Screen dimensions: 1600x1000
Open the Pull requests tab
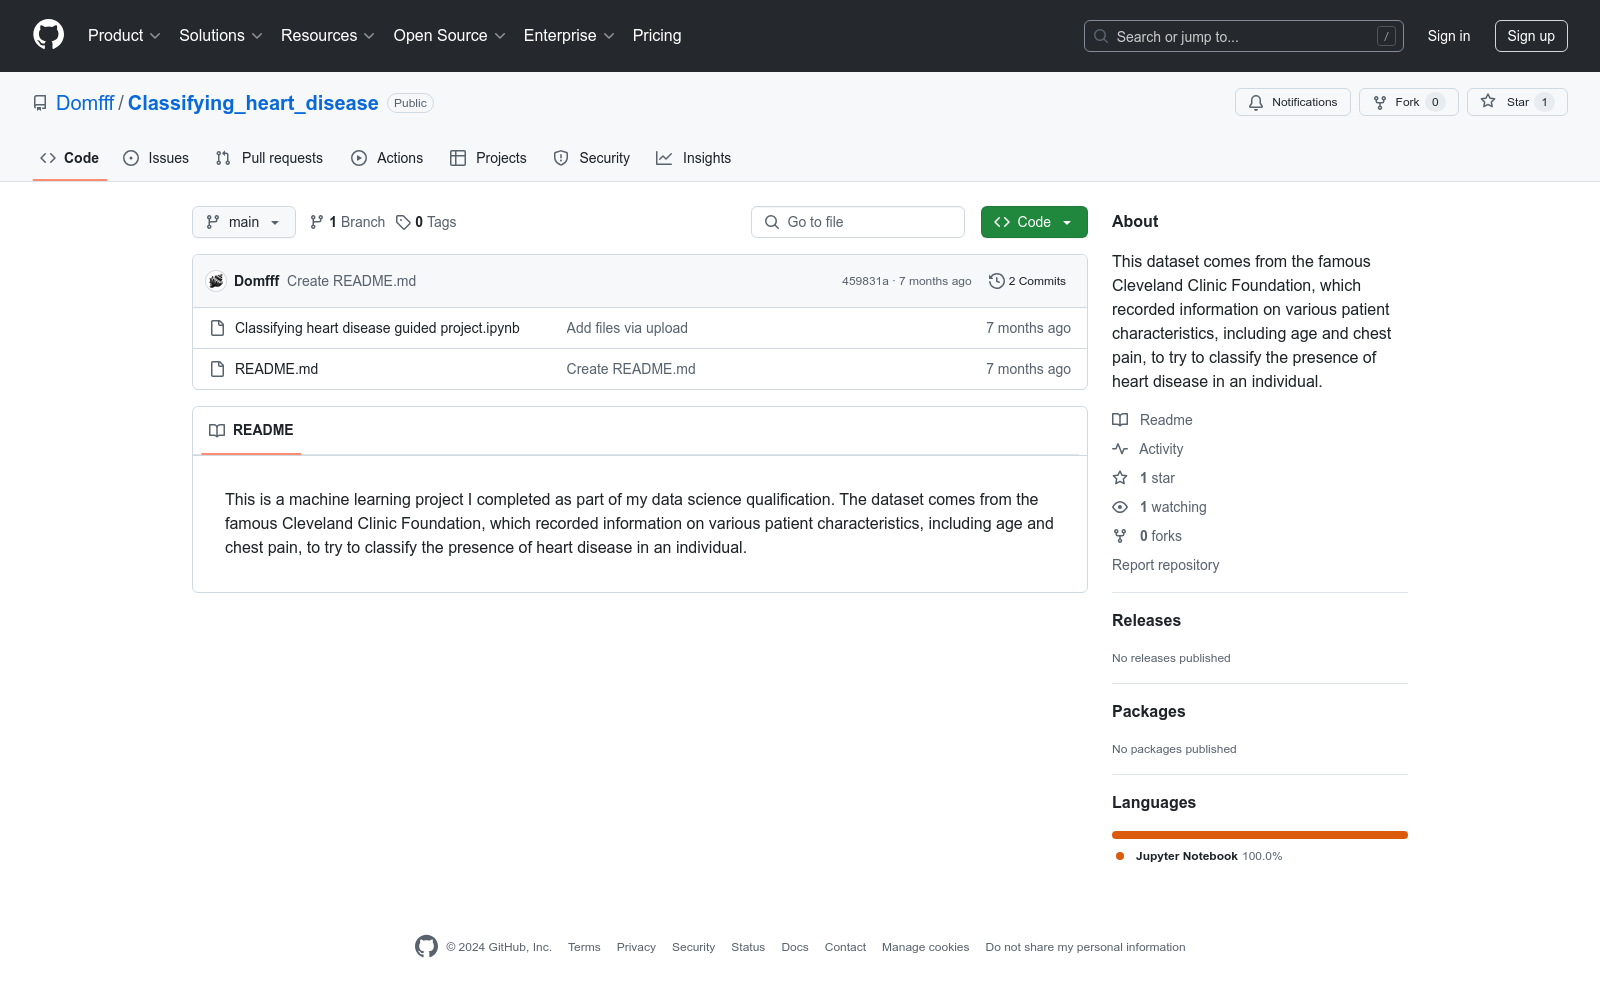pyautogui.click(x=269, y=158)
